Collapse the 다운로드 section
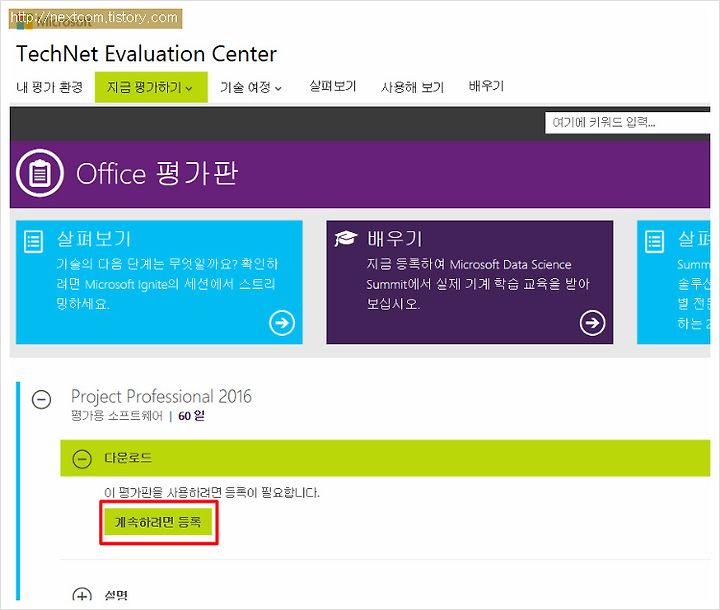Viewport: 720px width, 610px height. pos(82,458)
